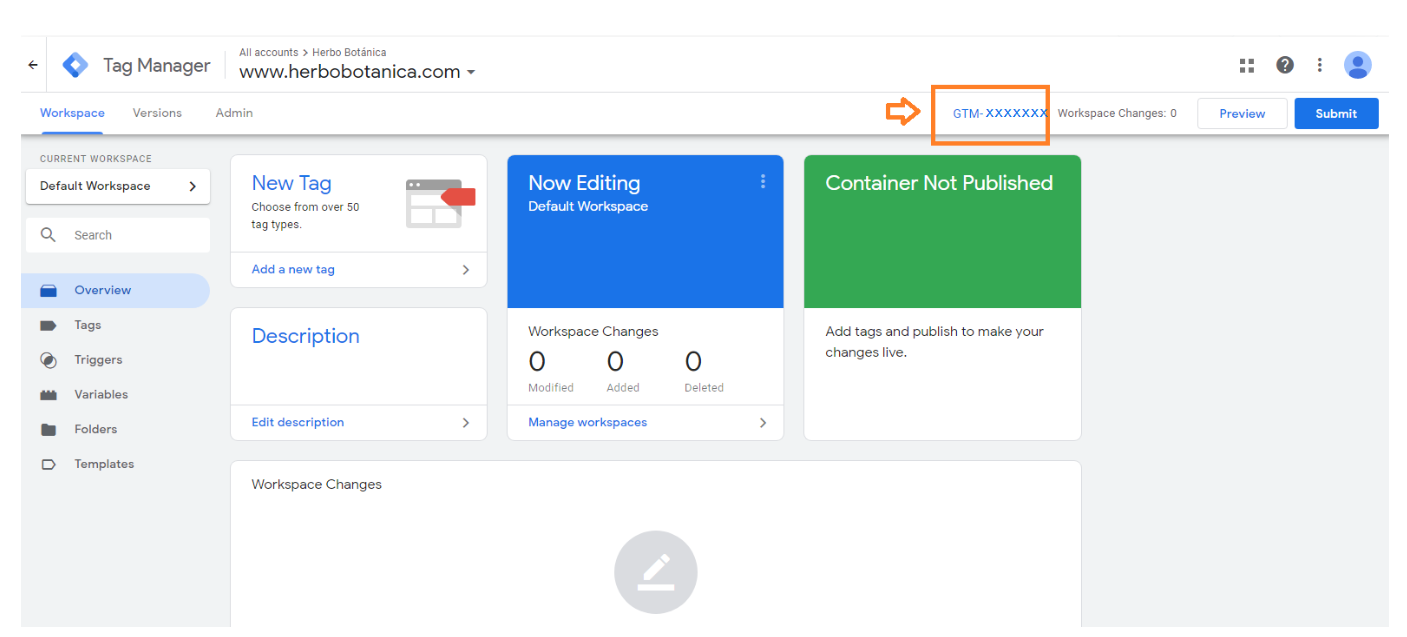1407x637 pixels.
Task: Select Overview in the sidebar
Action: (x=115, y=290)
